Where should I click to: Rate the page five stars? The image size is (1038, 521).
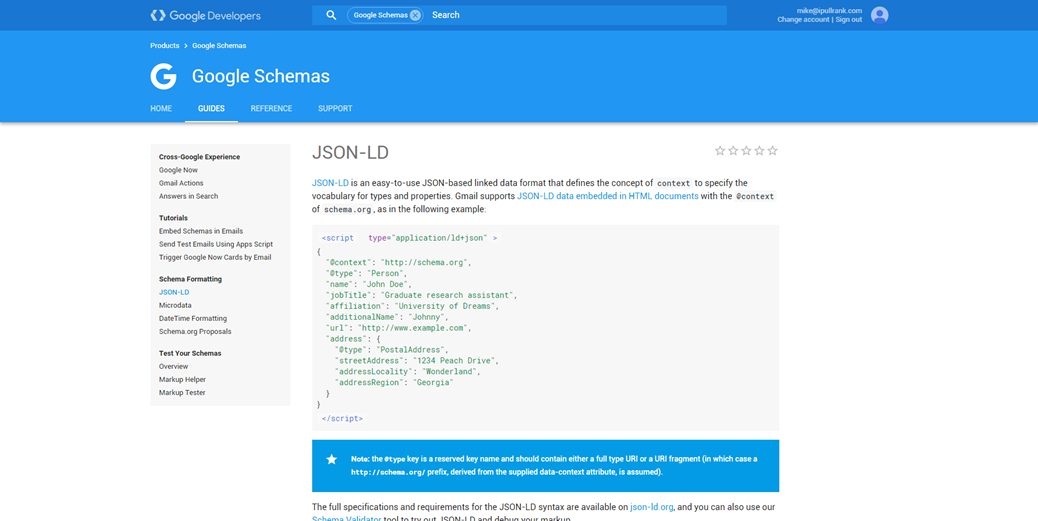[772, 151]
